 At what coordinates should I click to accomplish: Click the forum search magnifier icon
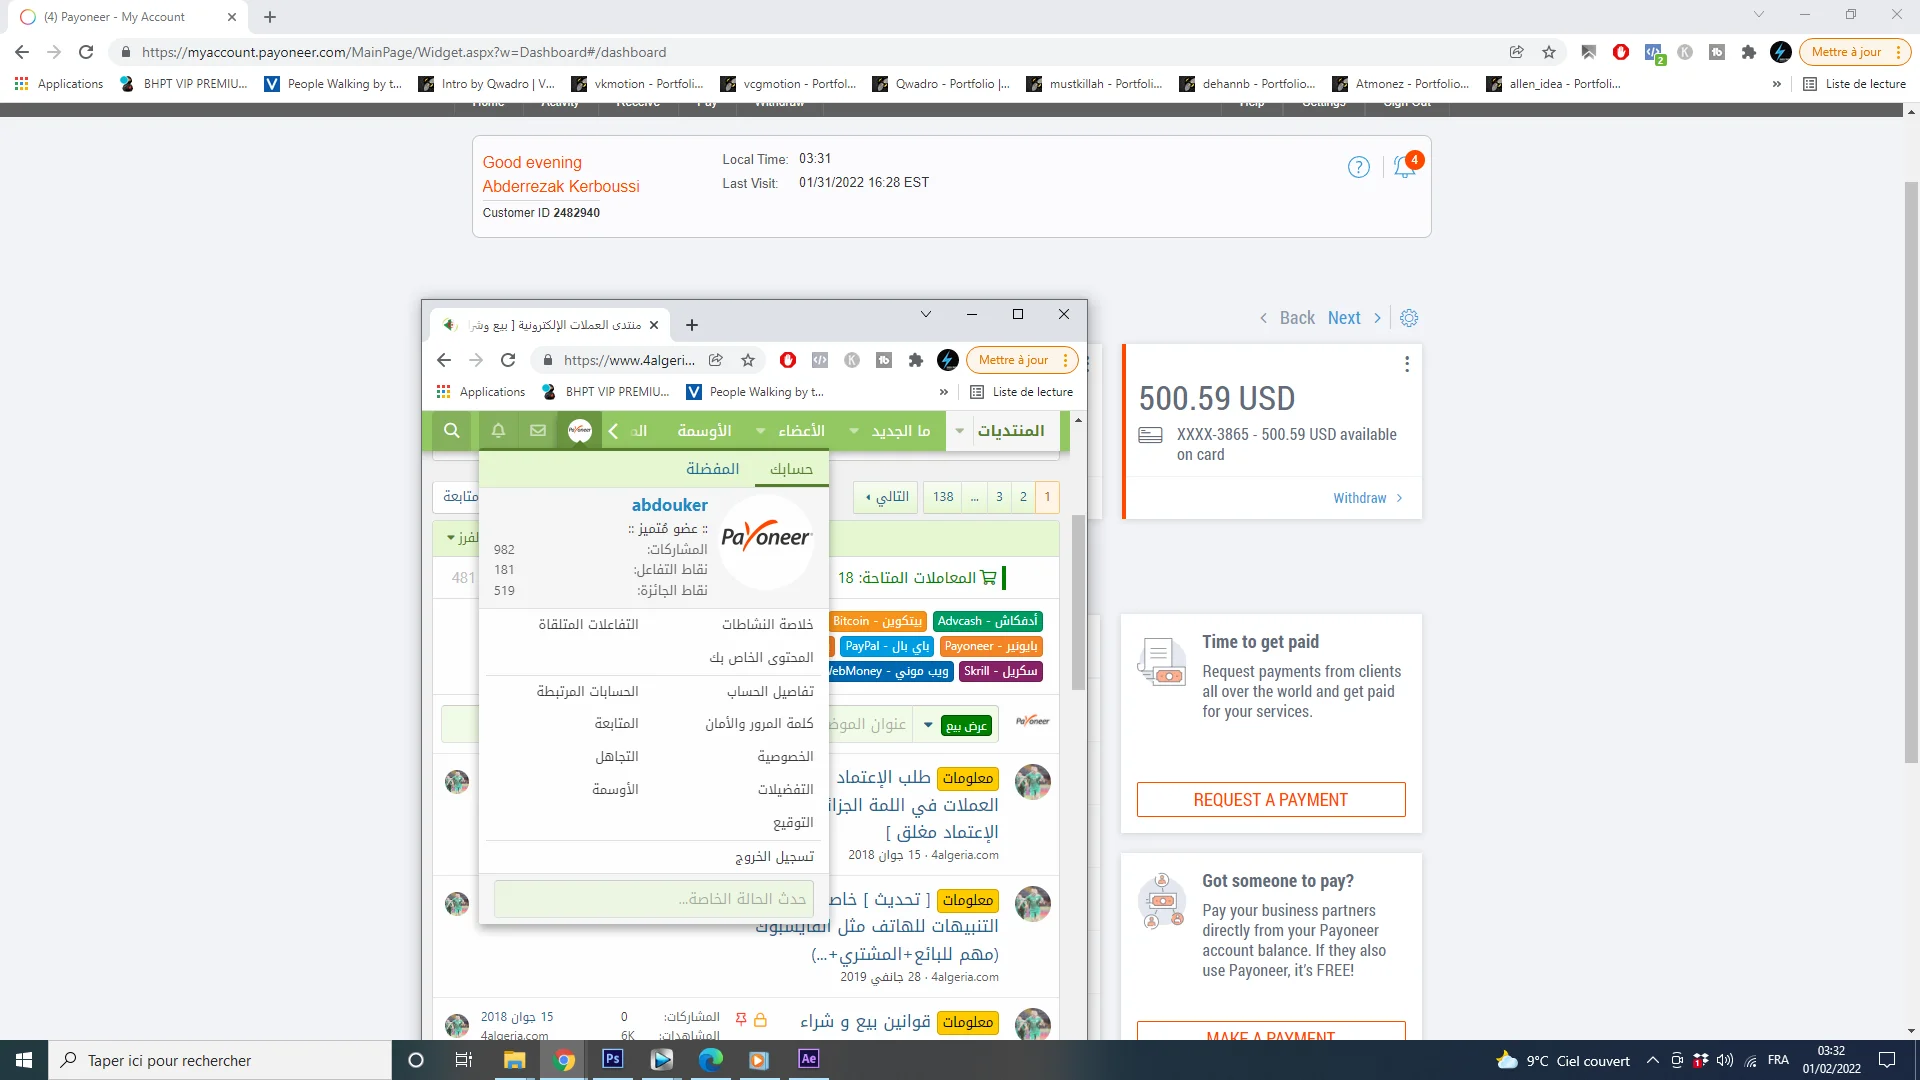pos(452,431)
